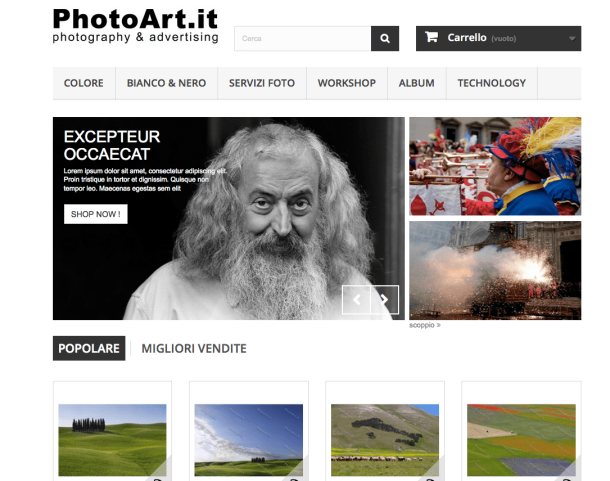Click the PhotoArt.it logo
The image size is (610, 481).
135,26
